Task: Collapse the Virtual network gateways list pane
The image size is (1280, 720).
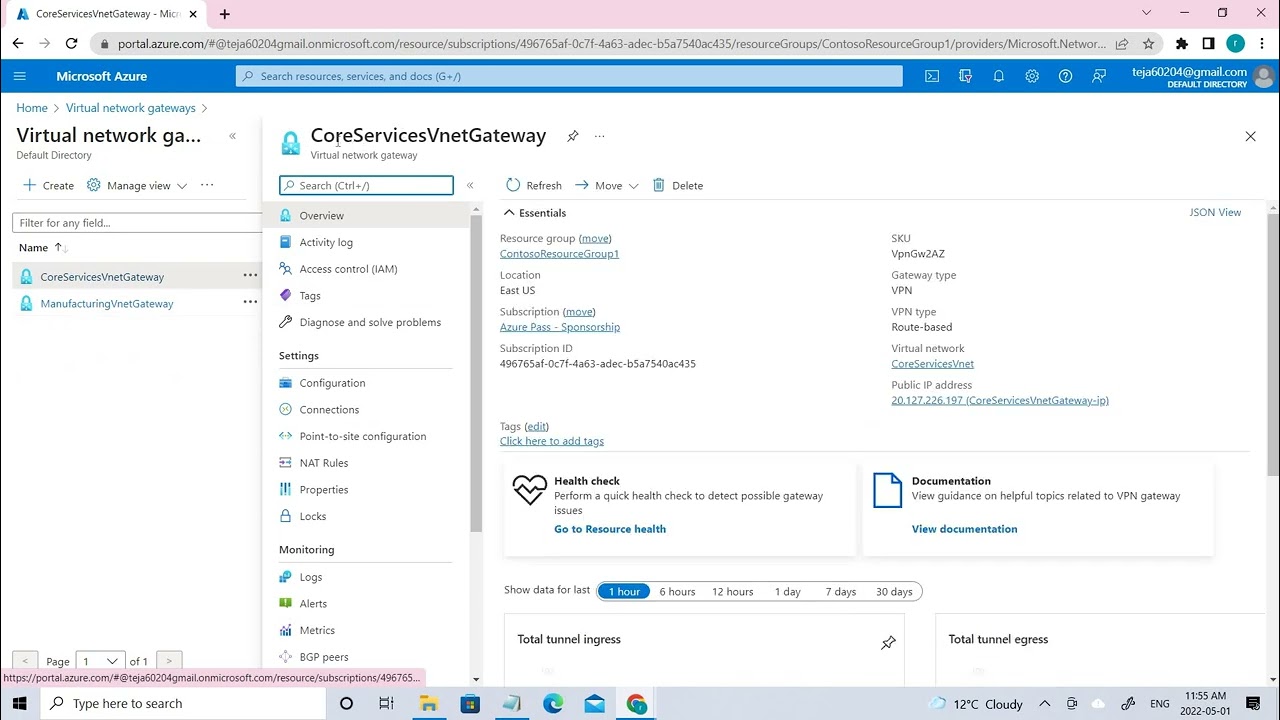Action: click(x=232, y=136)
